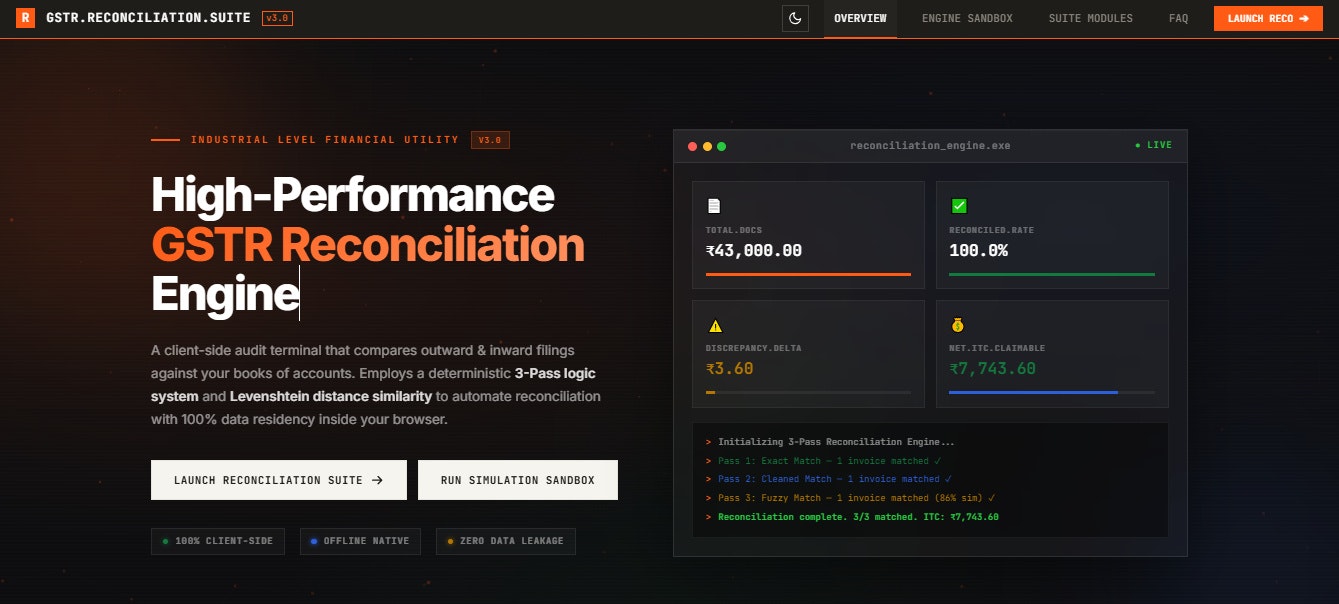Click the NET.ITC.CLAIMABLE label
The height and width of the screenshot is (604, 1339).
[x=997, y=348]
